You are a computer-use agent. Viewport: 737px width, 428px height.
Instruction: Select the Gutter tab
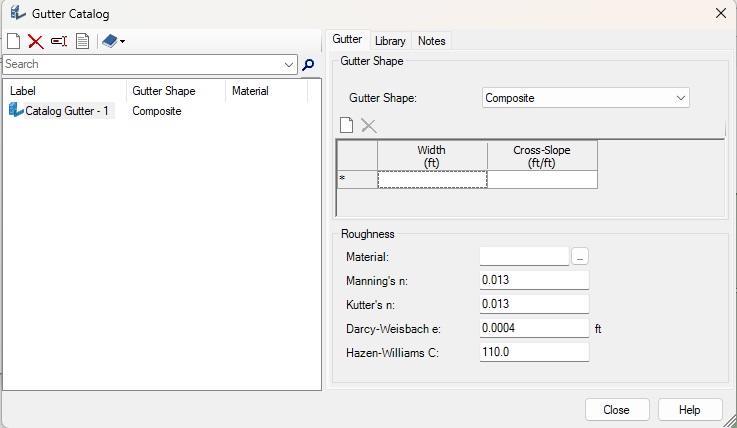coord(347,40)
